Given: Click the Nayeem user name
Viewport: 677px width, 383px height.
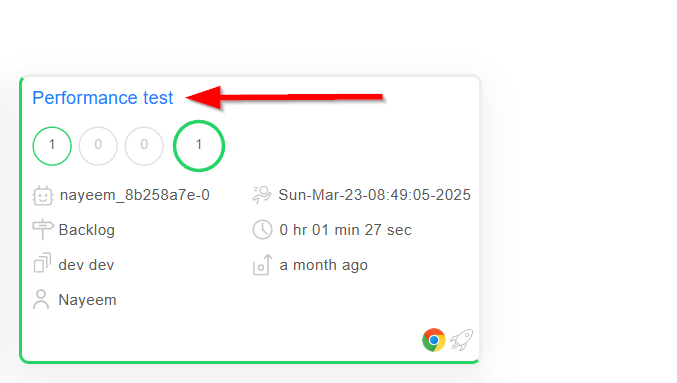Looking at the screenshot, I should click(88, 300).
